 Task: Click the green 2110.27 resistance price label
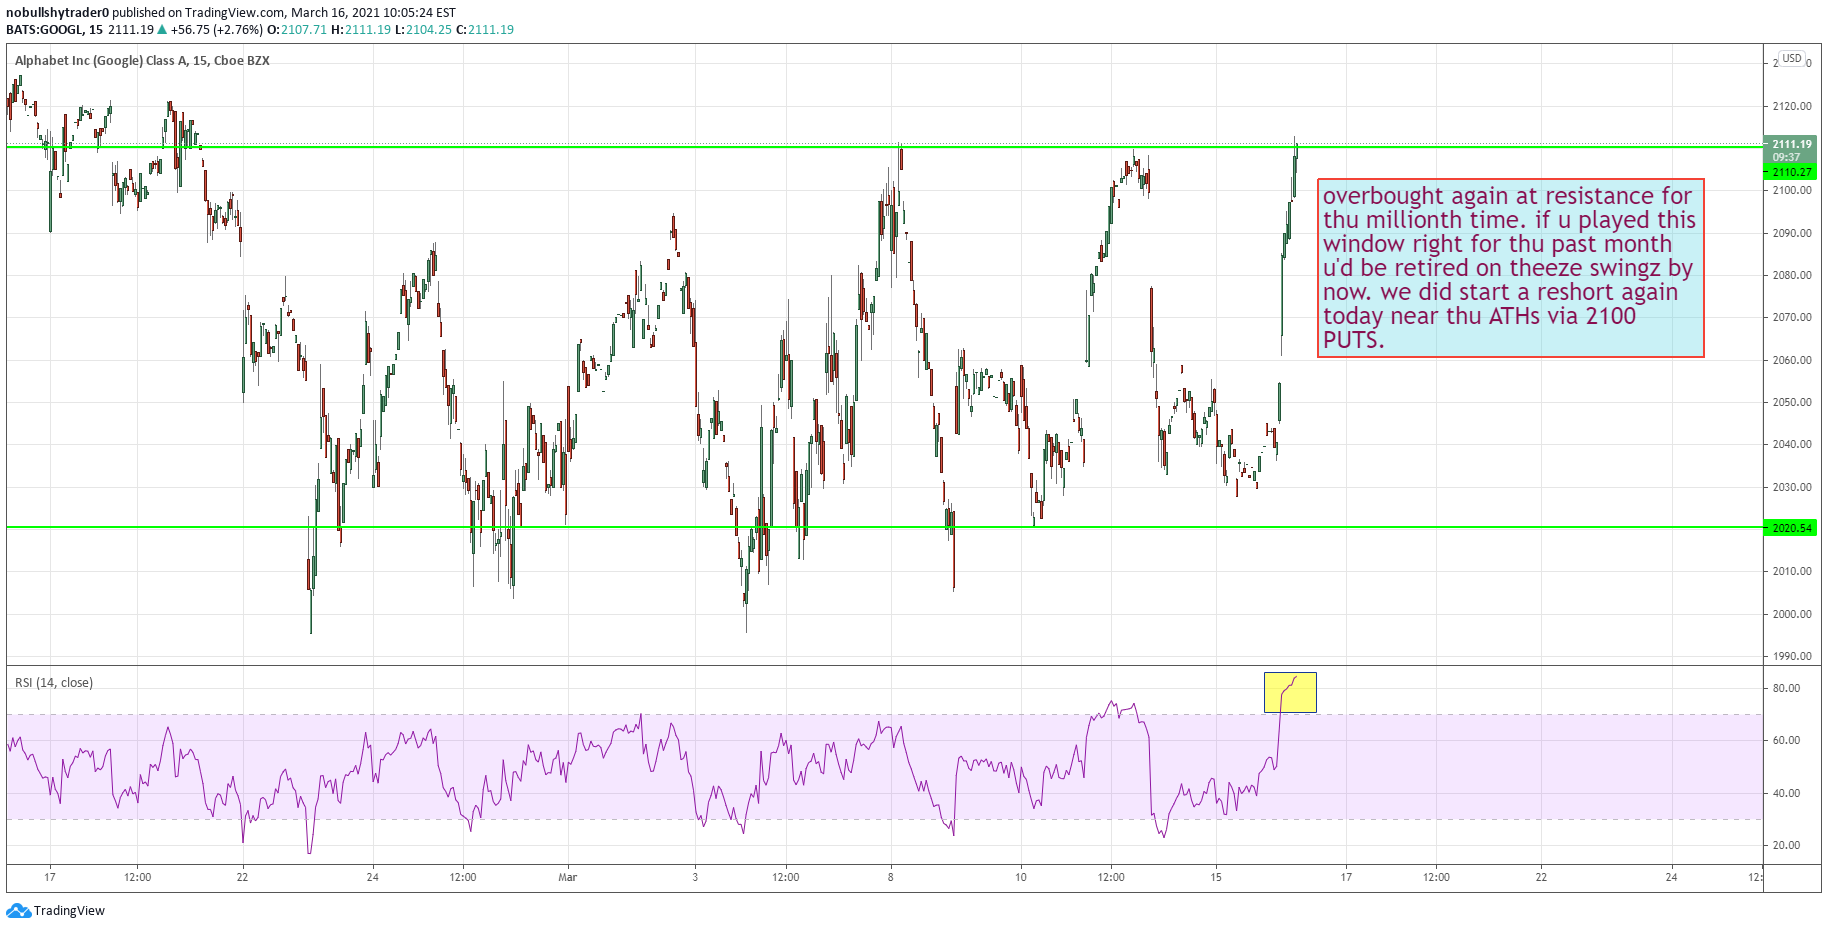[1791, 172]
